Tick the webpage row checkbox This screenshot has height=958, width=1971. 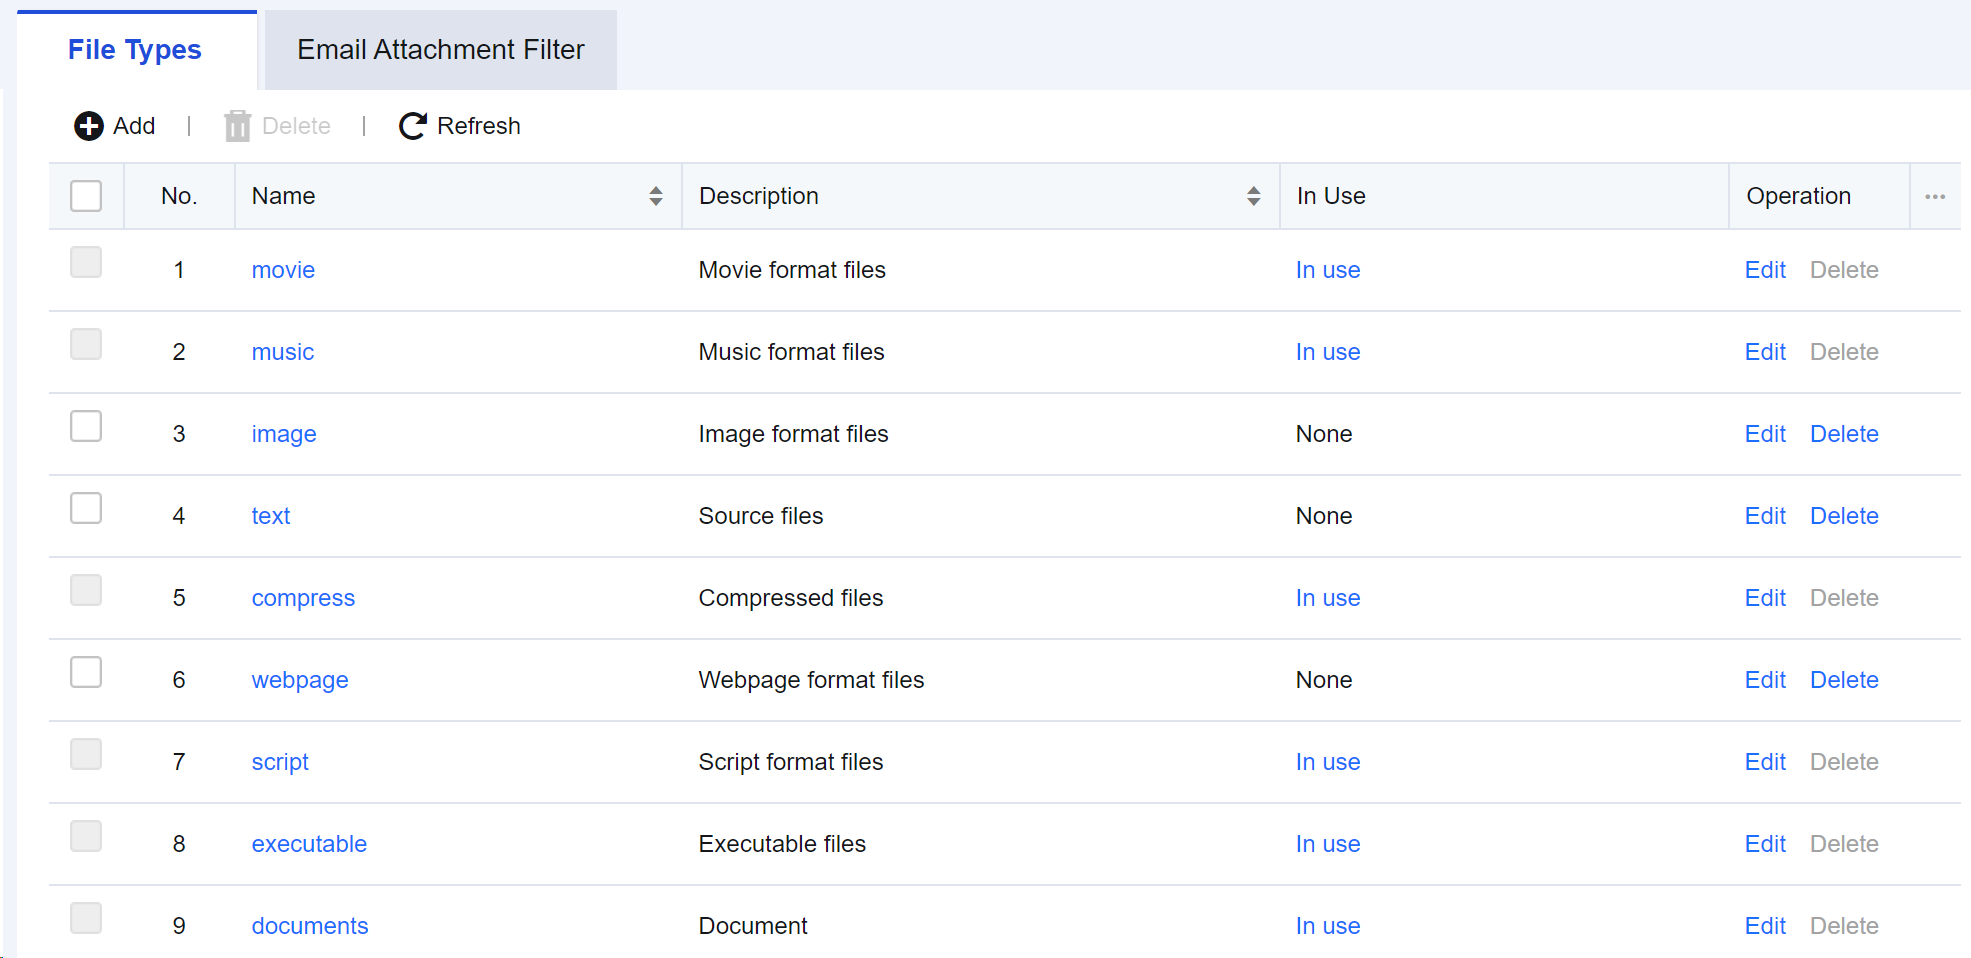pos(86,672)
